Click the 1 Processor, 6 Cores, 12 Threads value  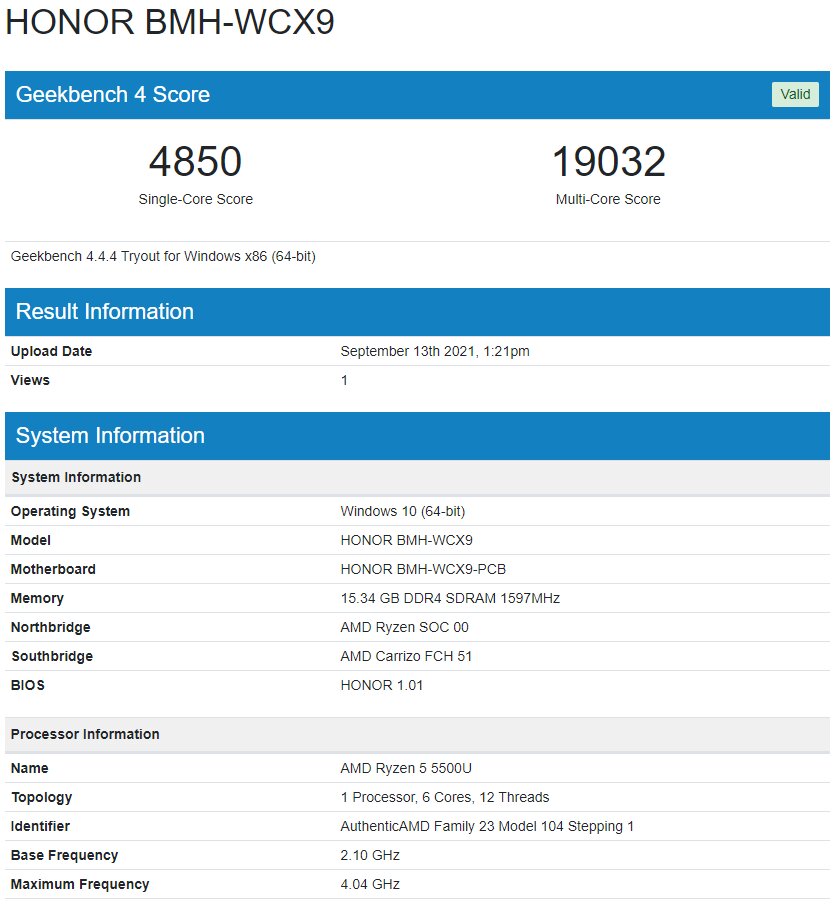coord(444,797)
